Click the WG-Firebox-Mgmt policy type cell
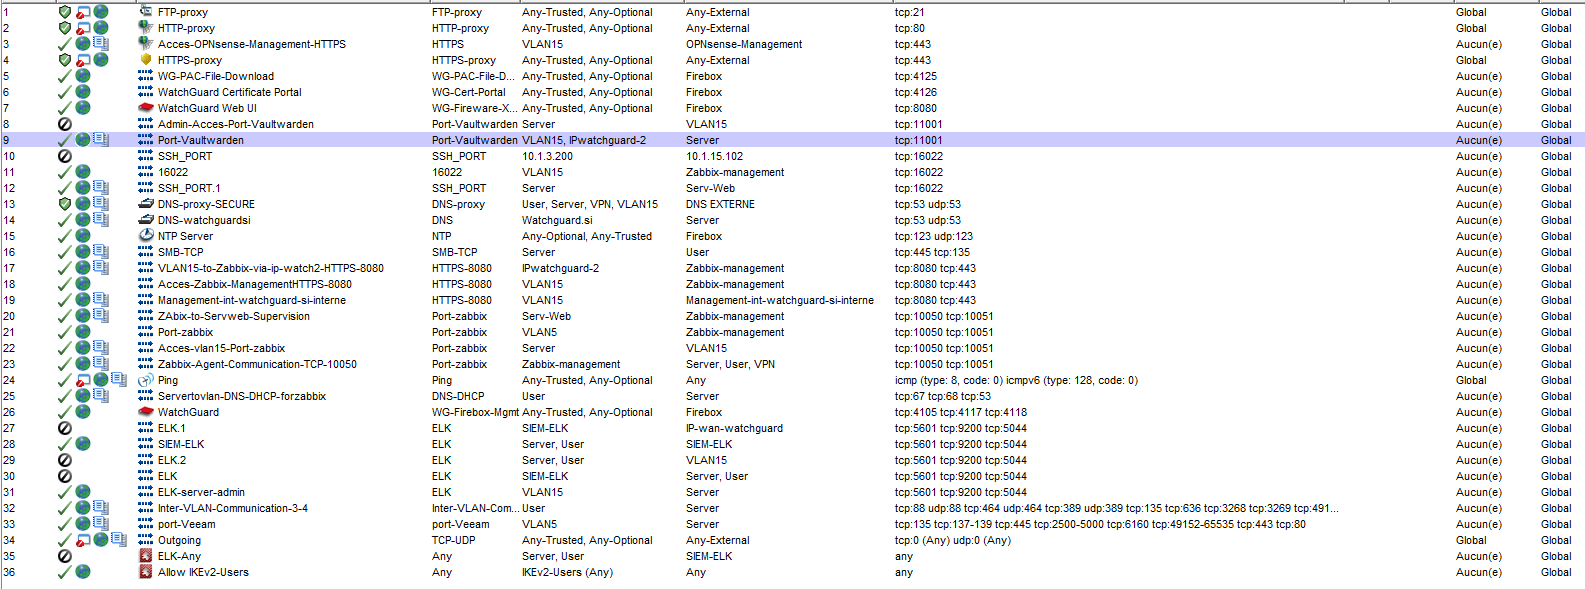 [475, 412]
